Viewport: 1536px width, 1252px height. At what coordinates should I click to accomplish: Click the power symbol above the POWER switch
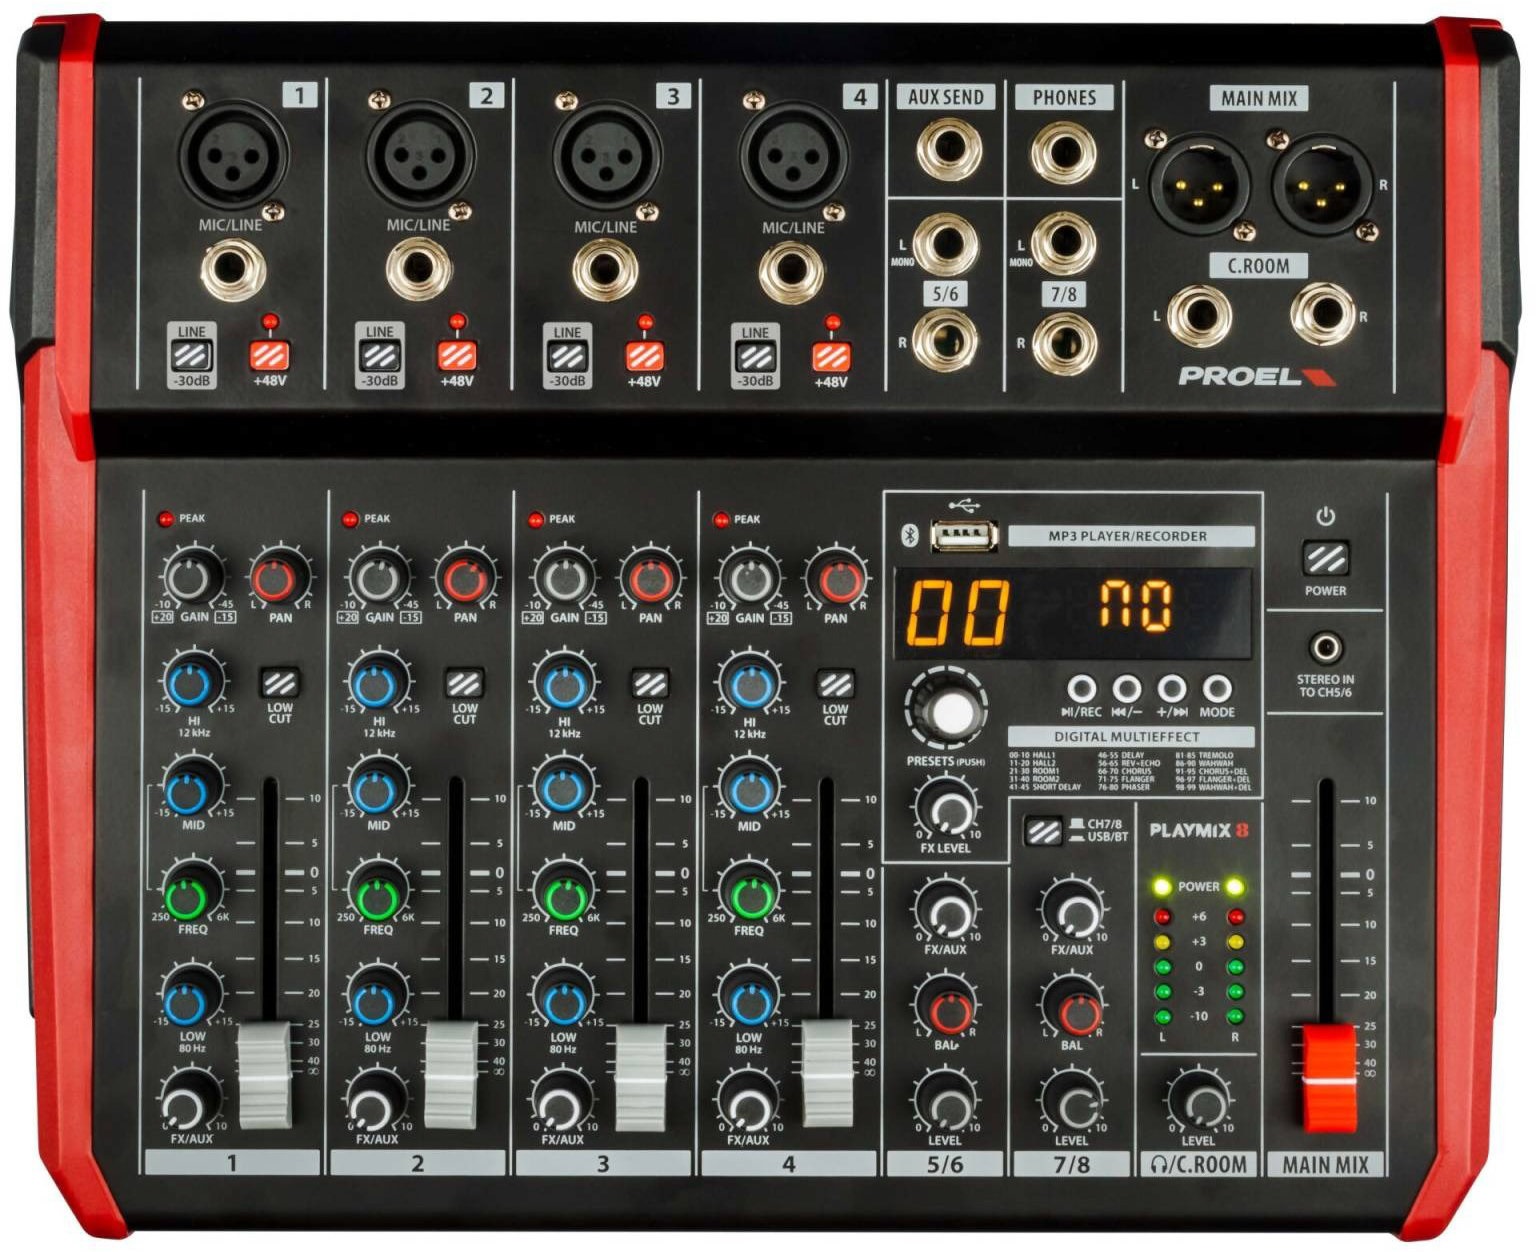pyautogui.click(x=1325, y=517)
